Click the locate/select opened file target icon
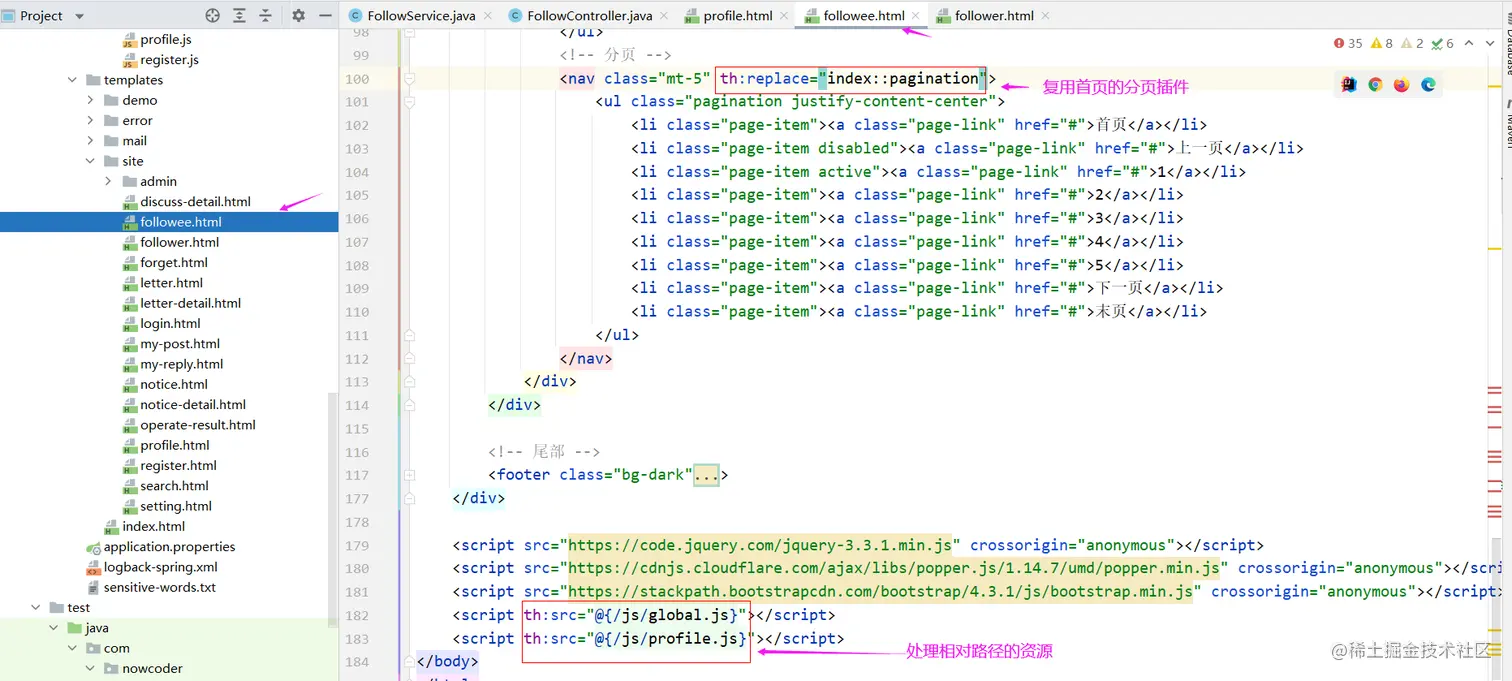Viewport: 1512px width, 681px height. (x=212, y=16)
